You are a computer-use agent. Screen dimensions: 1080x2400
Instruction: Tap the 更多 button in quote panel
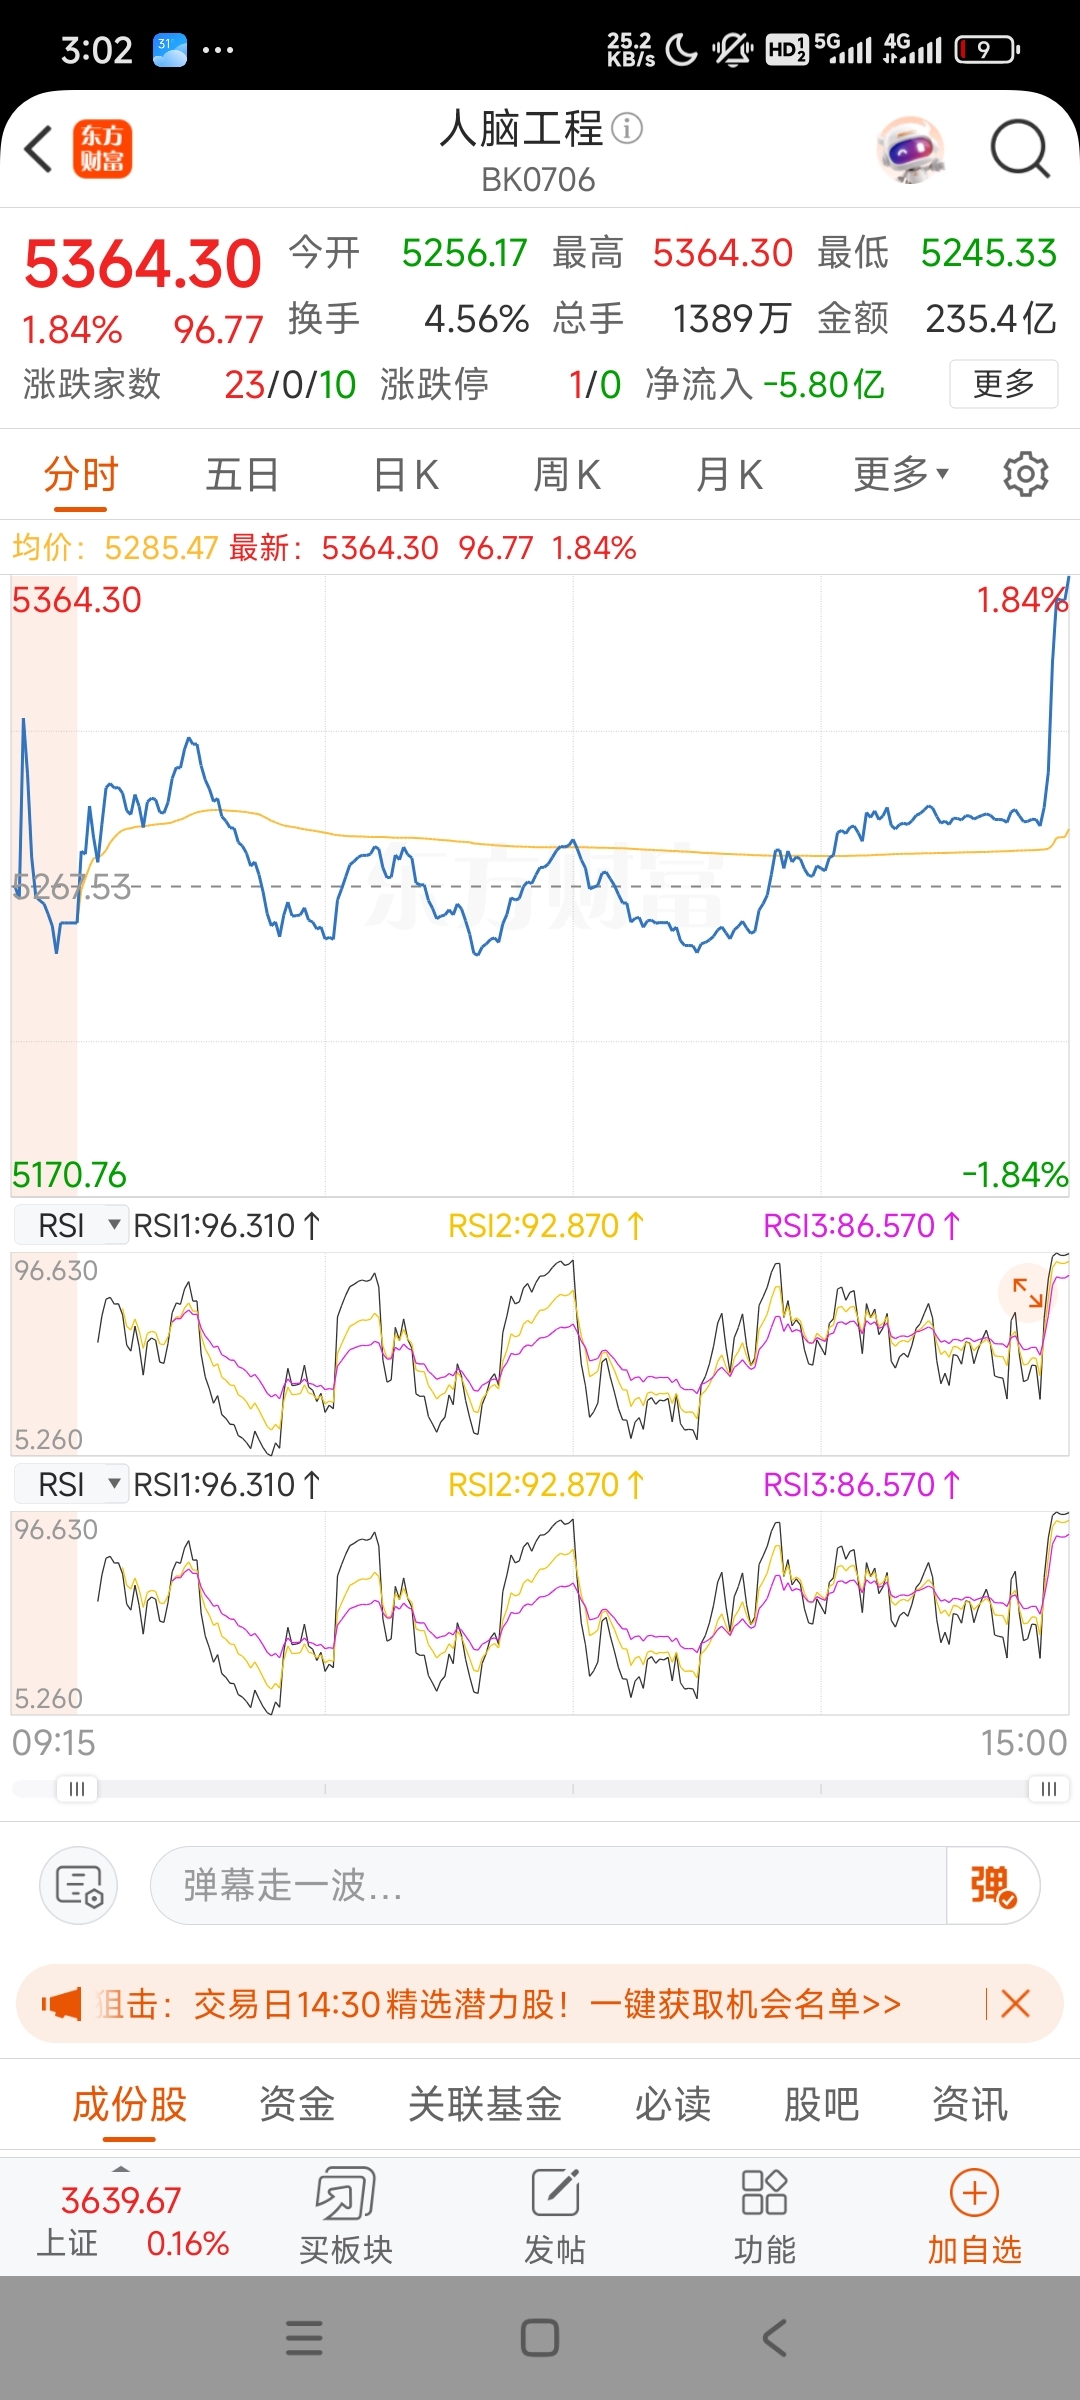1003,384
